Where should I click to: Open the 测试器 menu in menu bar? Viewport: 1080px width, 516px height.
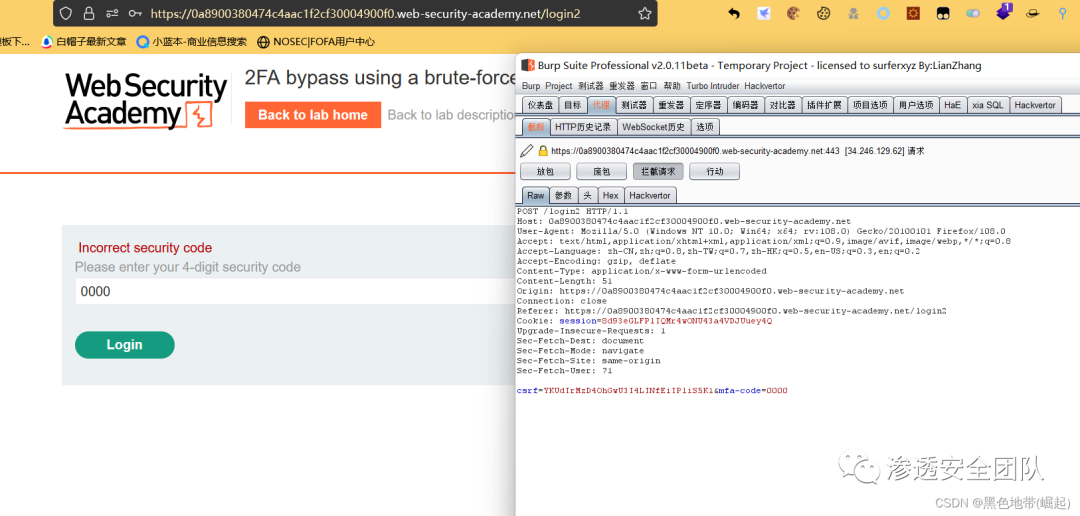pyautogui.click(x=590, y=86)
